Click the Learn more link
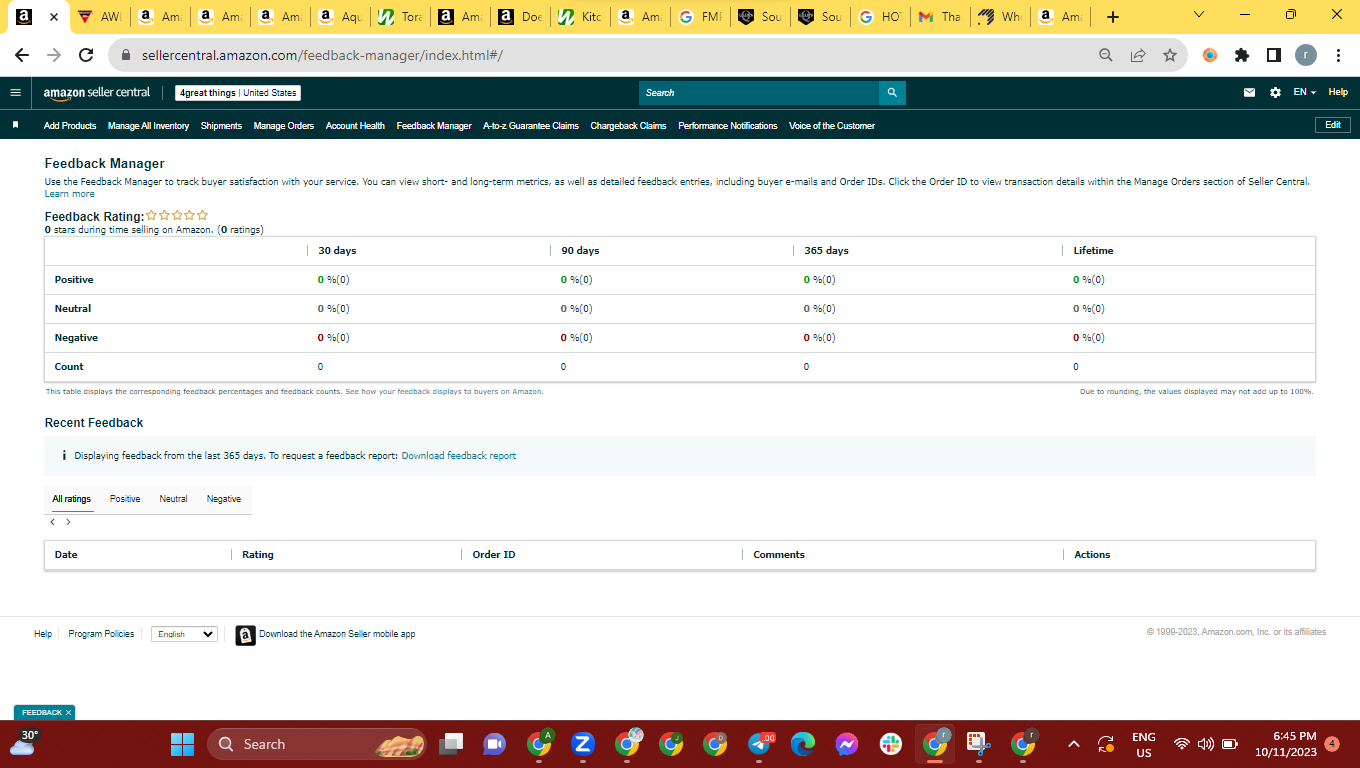The width and height of the screenshot is (1360, 768). click(x=70, y=194)
